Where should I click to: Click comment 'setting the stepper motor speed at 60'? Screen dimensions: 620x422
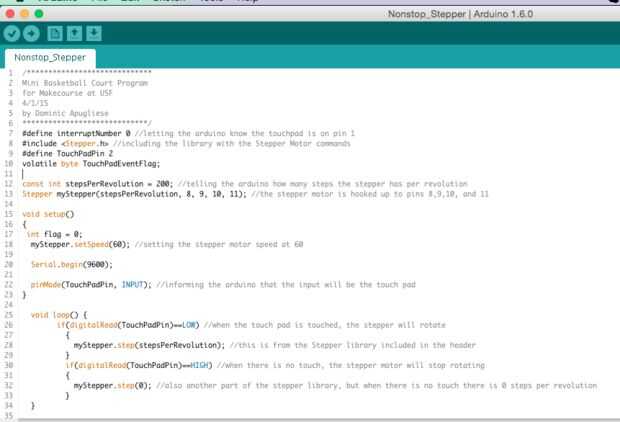(x=219, y=244)
